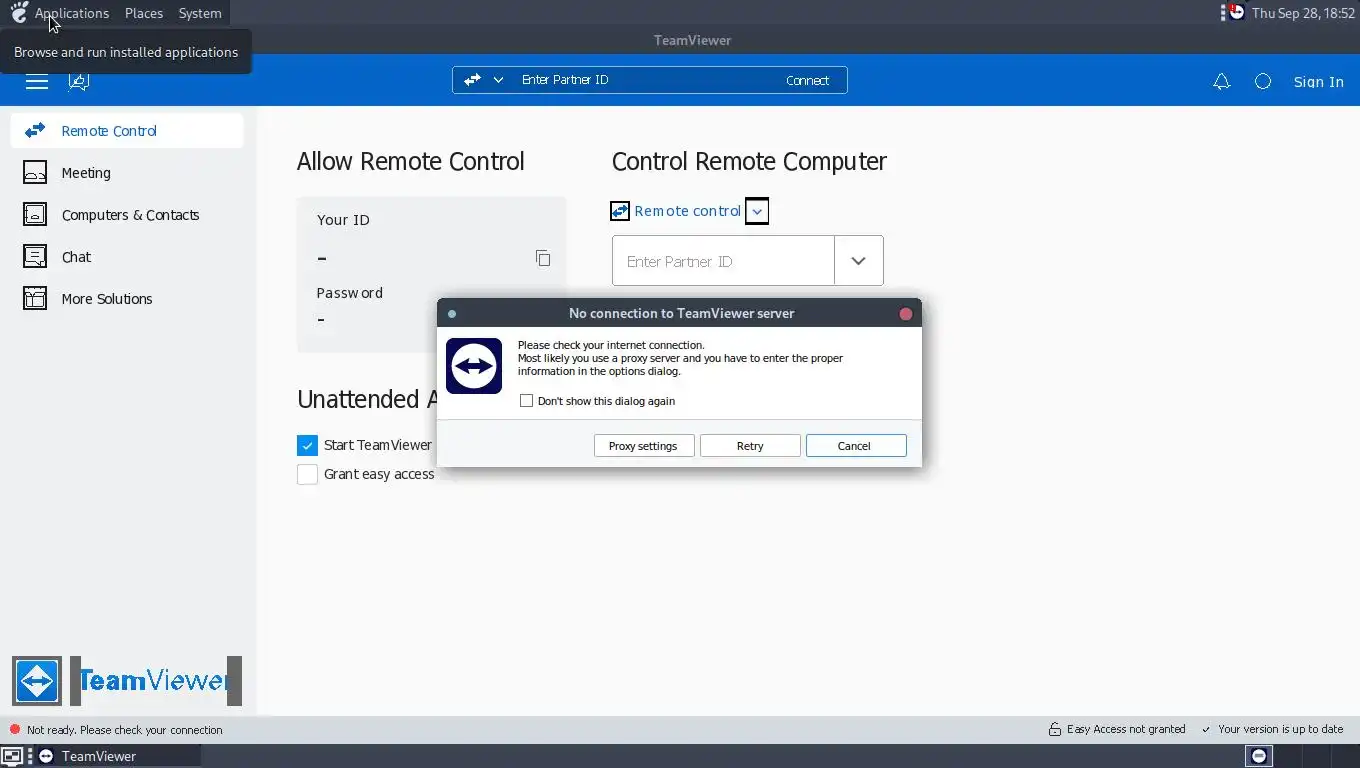
Task: Open the Partner ID history dropdown
Action: (x=859, y=261)
